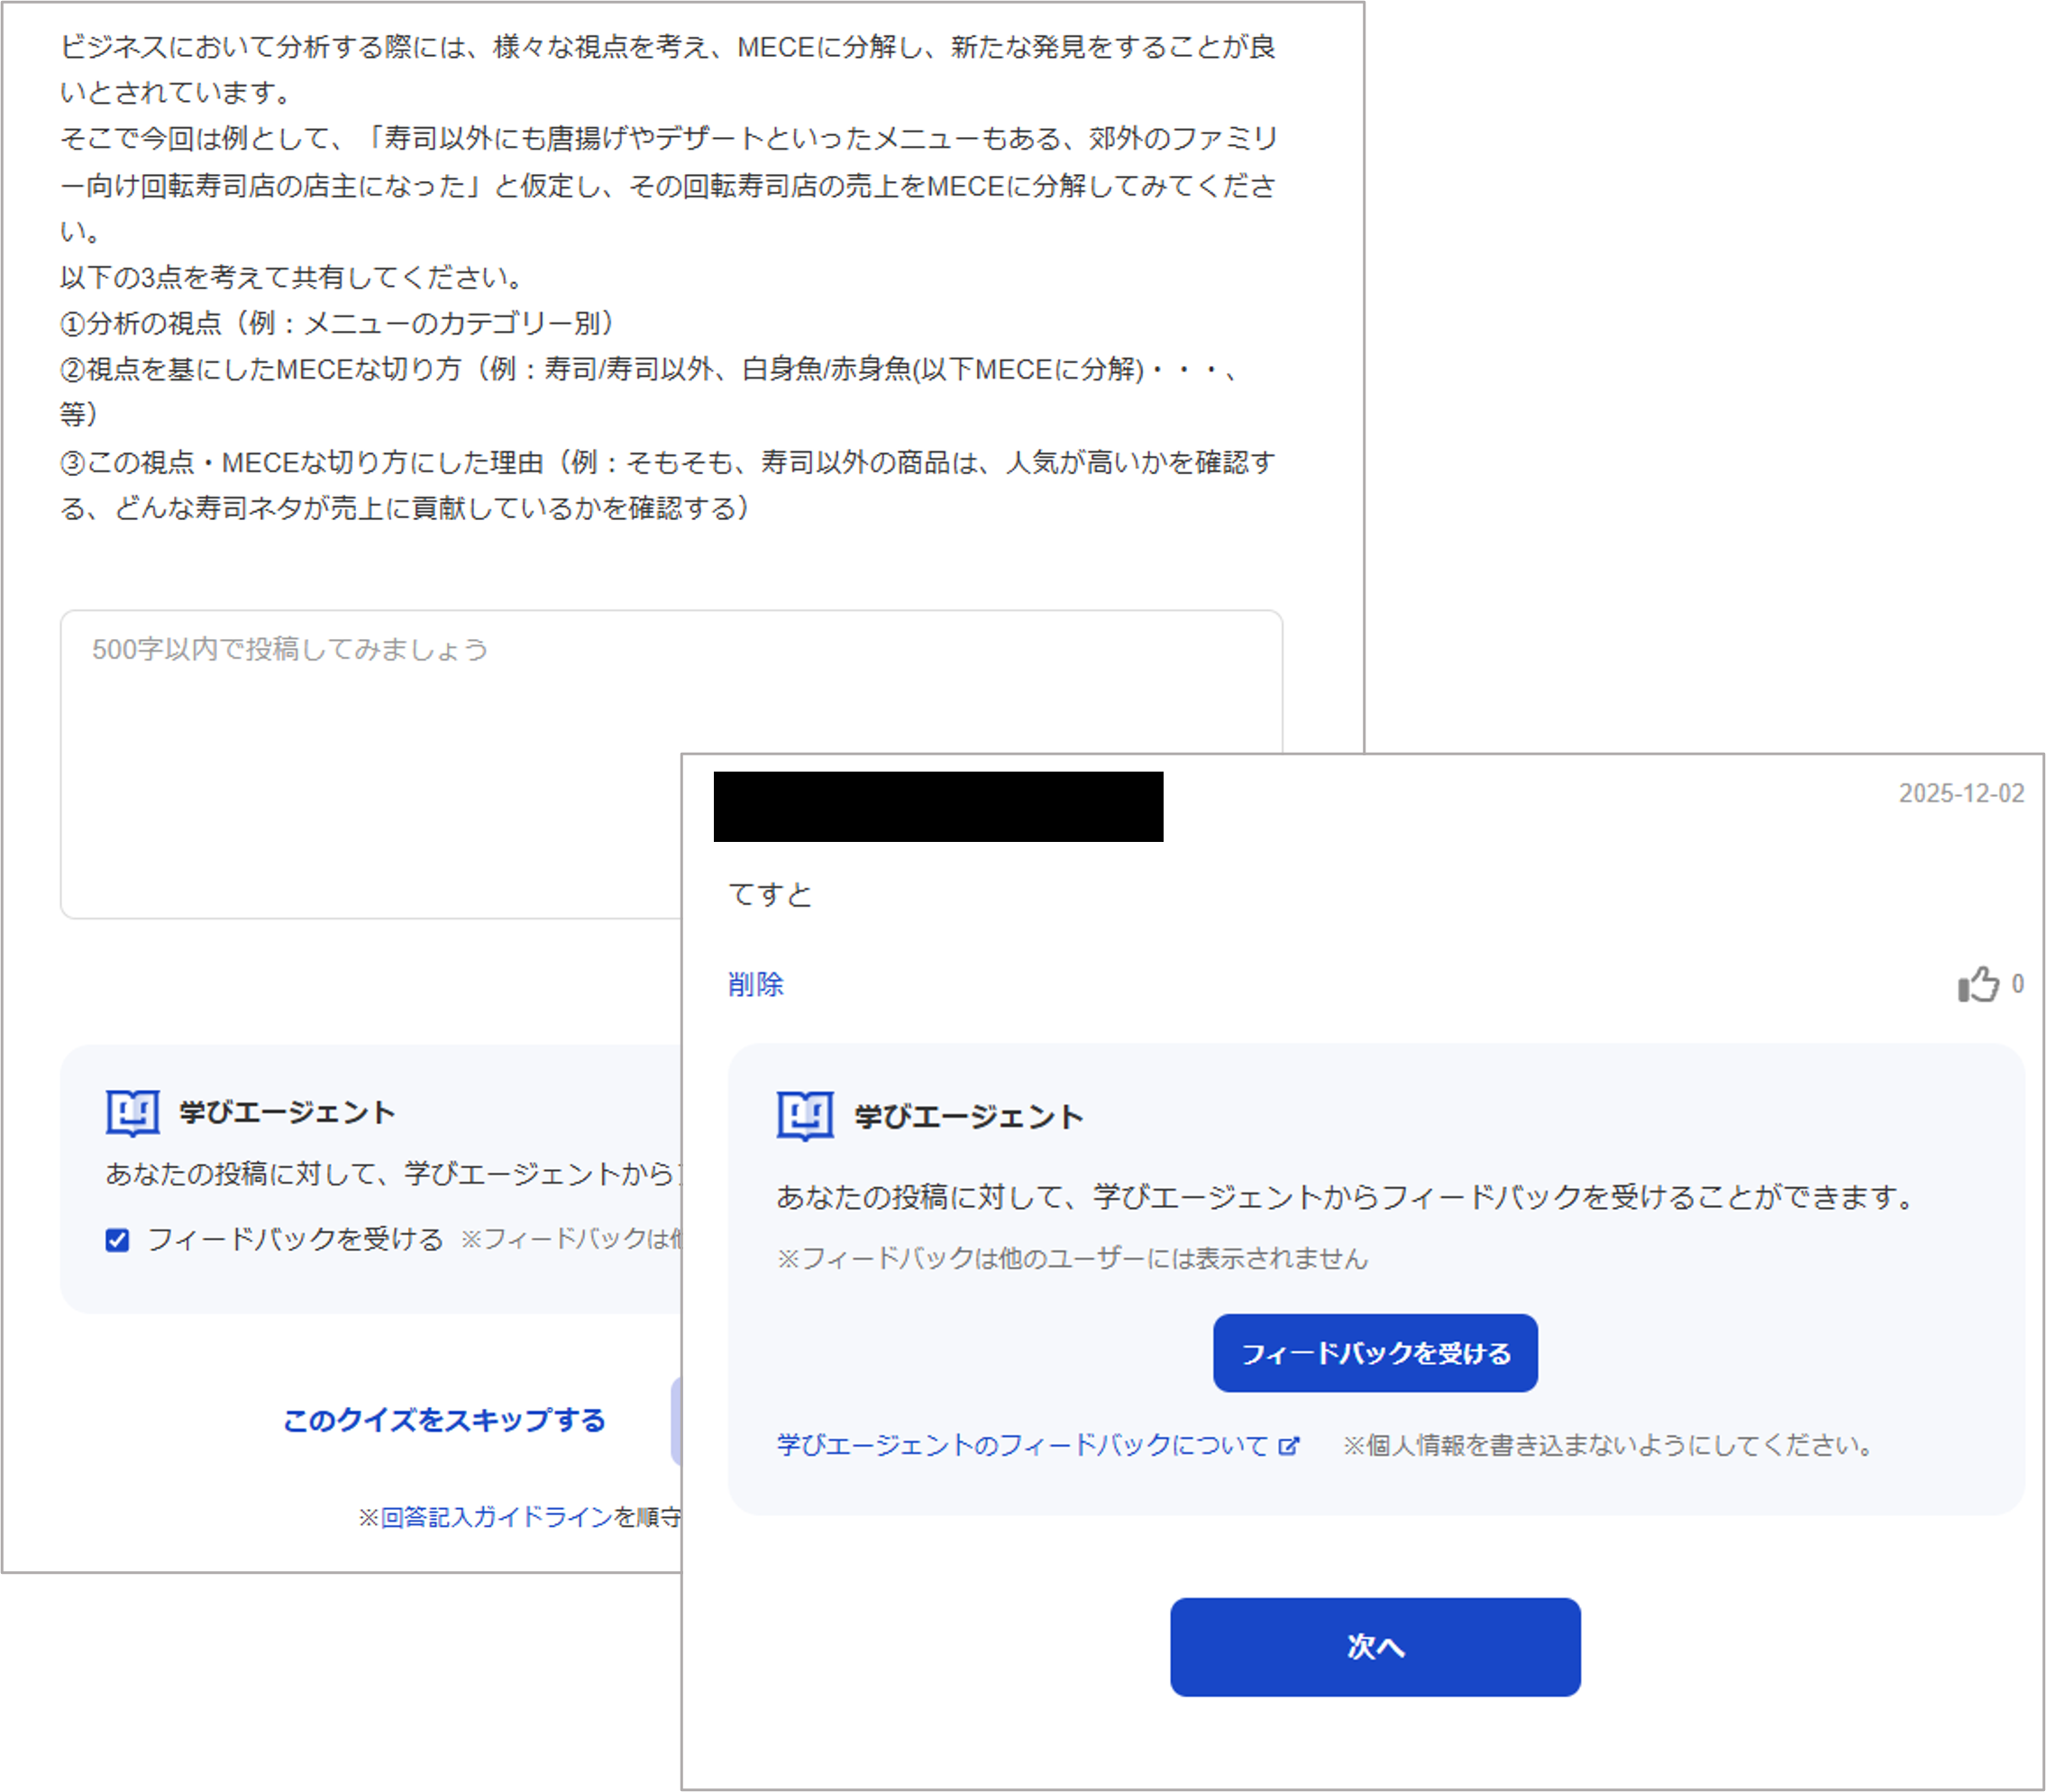Click the 学びエージェント book icon in front panel
The image size is (2046, 1792).
805,1116
